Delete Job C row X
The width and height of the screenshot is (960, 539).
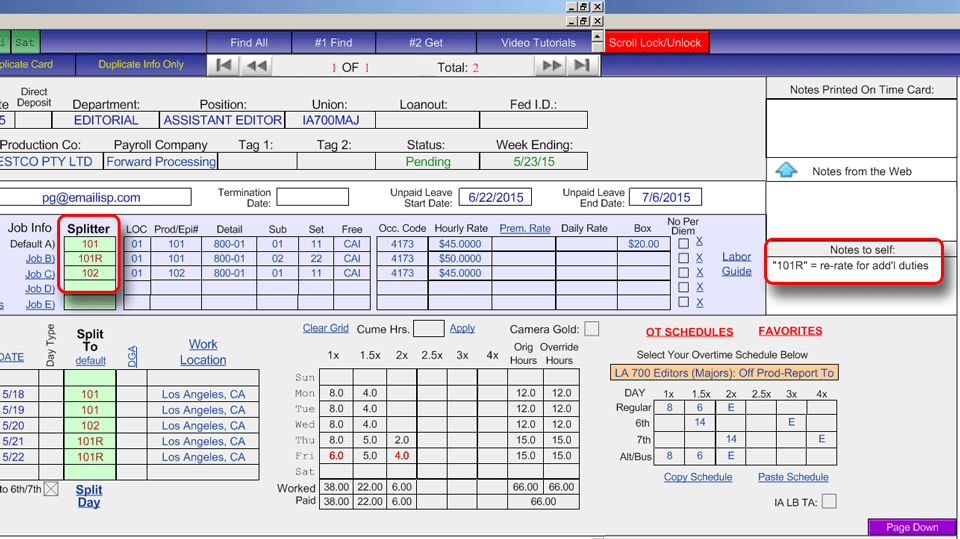[699, 272]
